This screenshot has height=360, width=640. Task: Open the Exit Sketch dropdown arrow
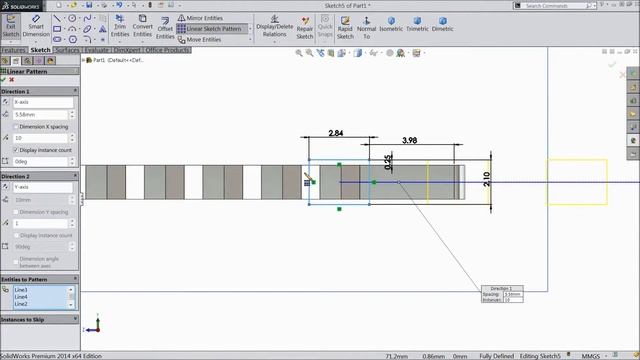[x=11, y=42]
